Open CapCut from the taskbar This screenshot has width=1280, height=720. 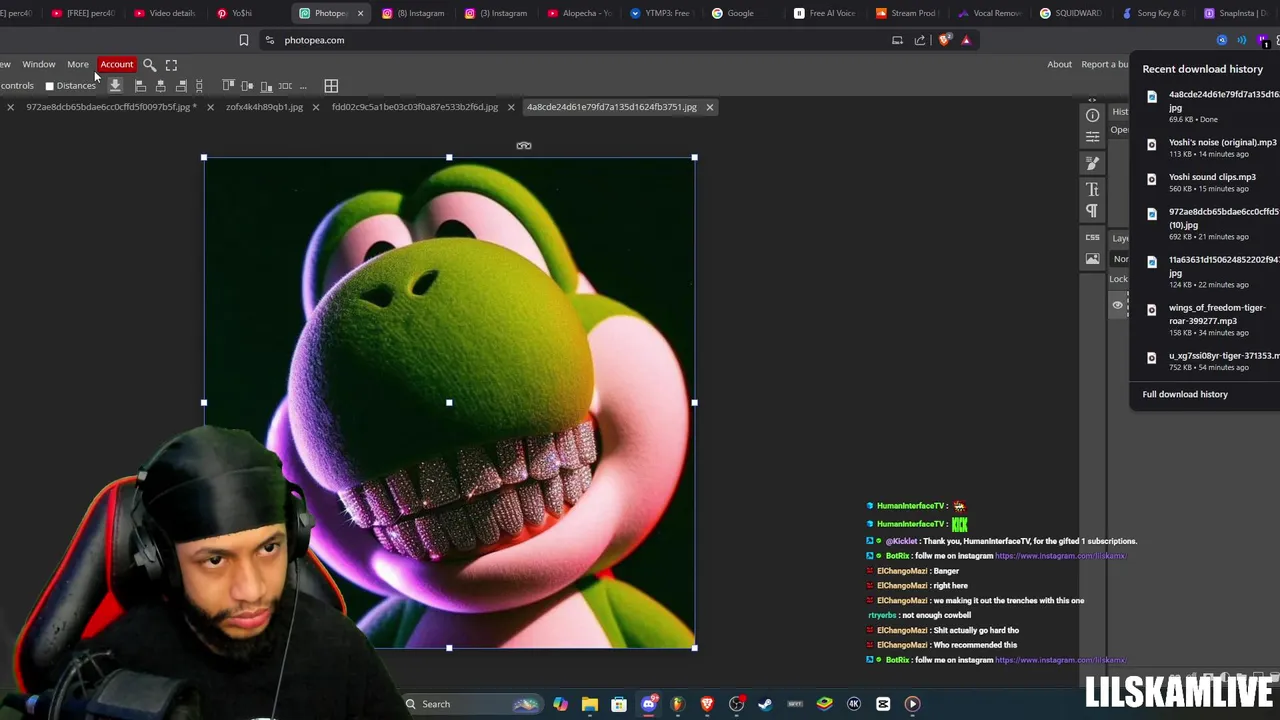[883, 704]
